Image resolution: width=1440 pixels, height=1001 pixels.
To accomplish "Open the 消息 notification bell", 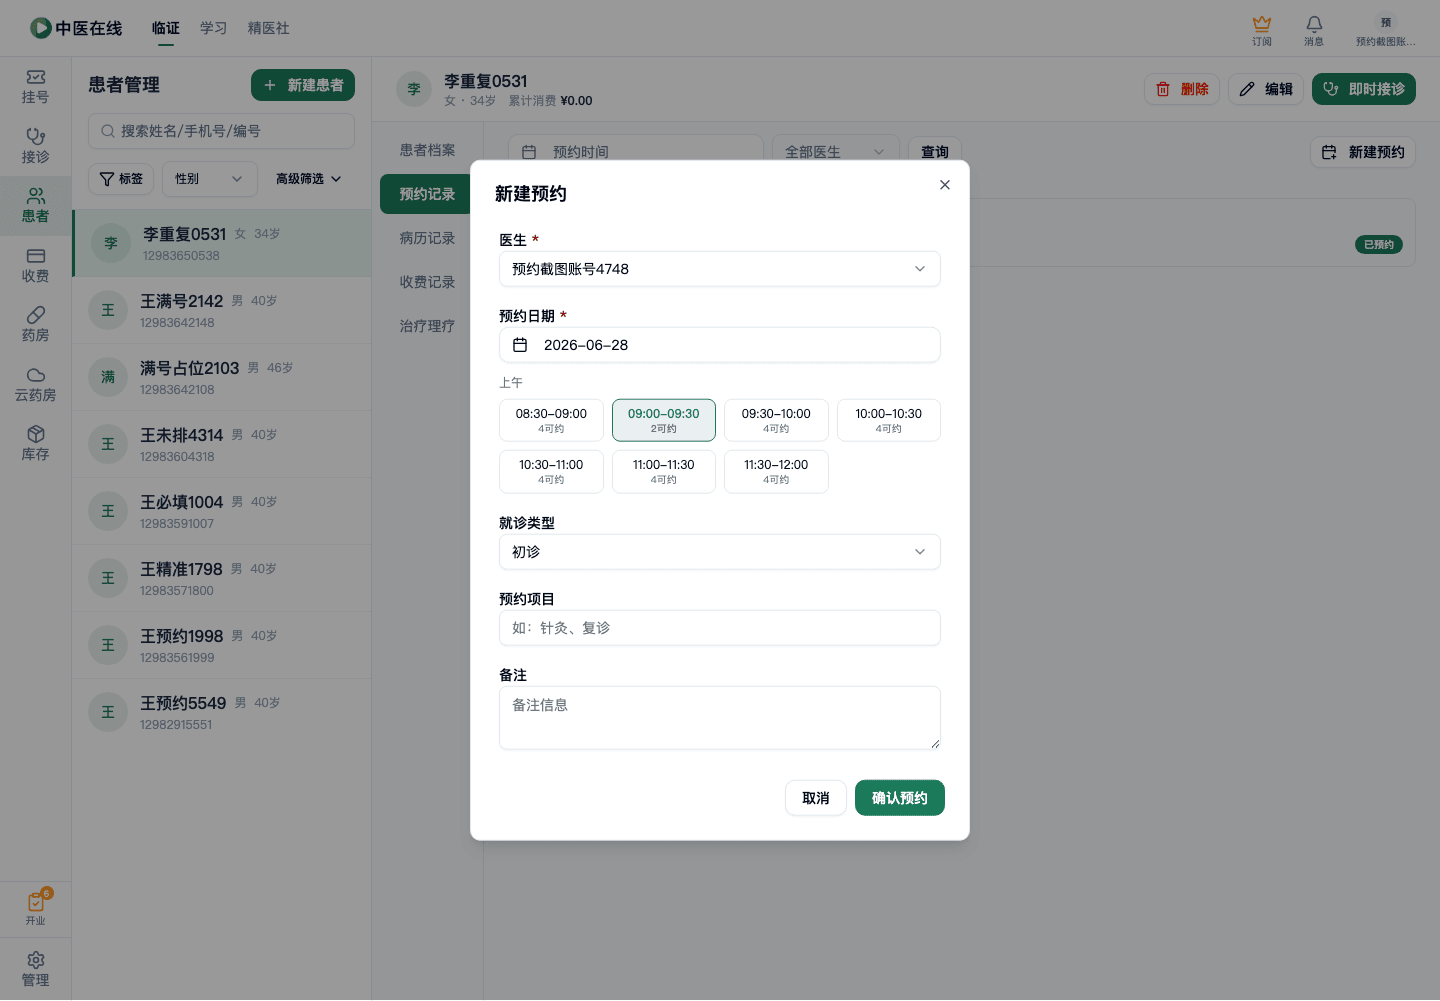I will point(1314,30).
